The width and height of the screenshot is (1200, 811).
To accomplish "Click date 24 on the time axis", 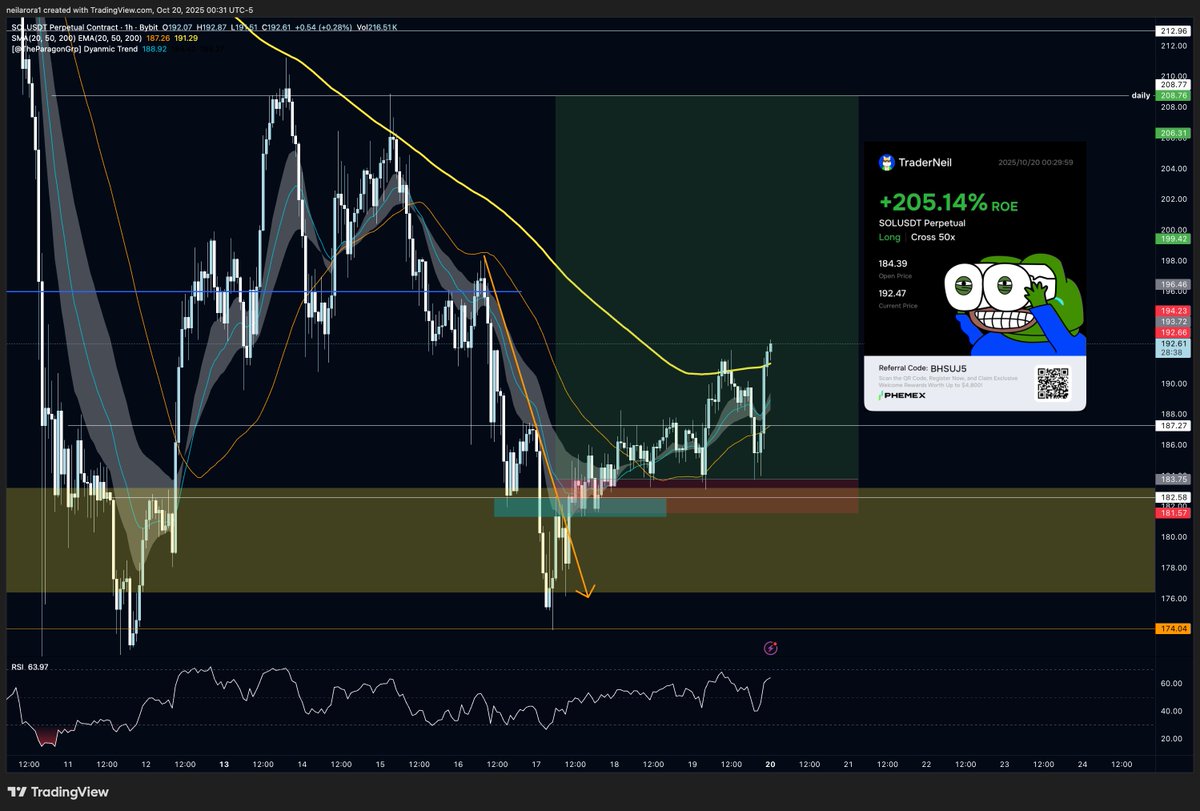I will (1081, 764).
